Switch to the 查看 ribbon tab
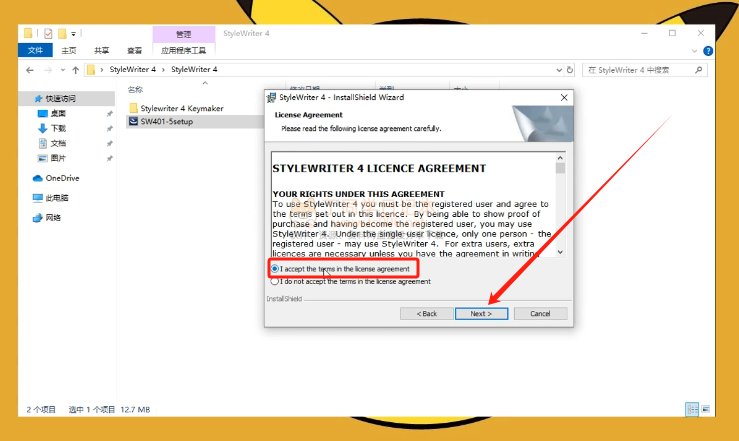 point(134,50)
